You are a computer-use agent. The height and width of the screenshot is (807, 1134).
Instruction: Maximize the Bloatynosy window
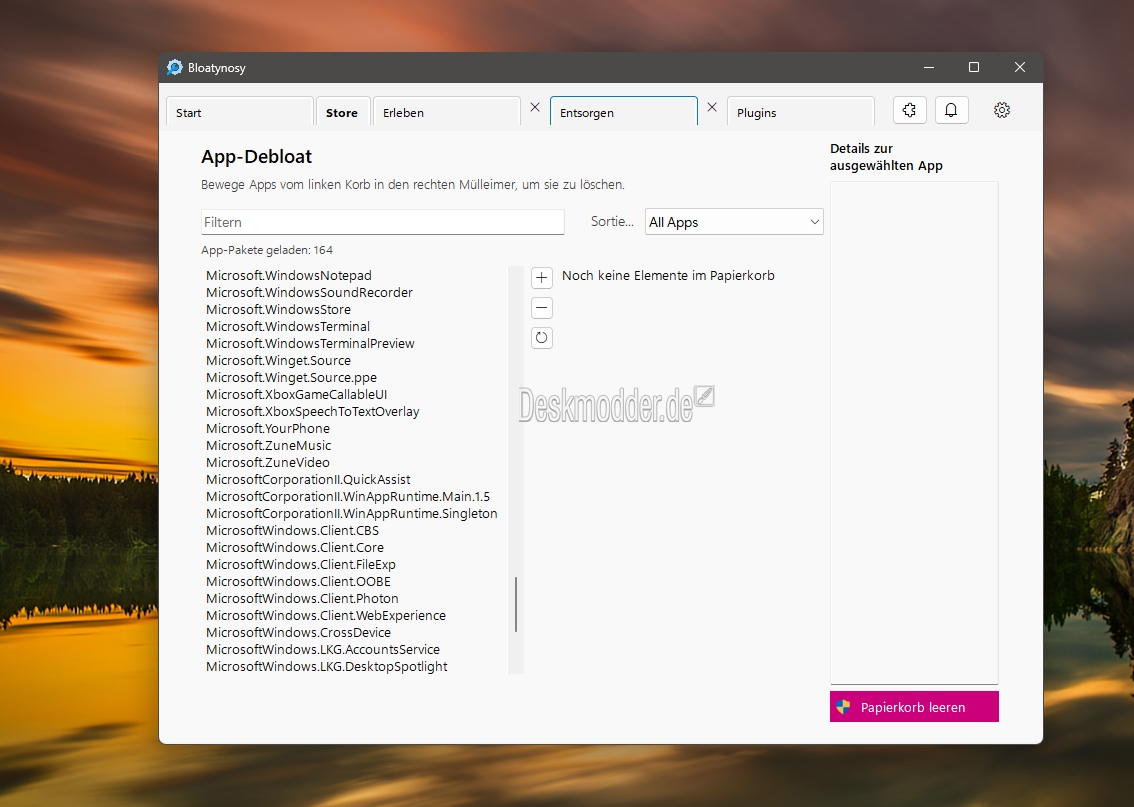coord(974,67)
